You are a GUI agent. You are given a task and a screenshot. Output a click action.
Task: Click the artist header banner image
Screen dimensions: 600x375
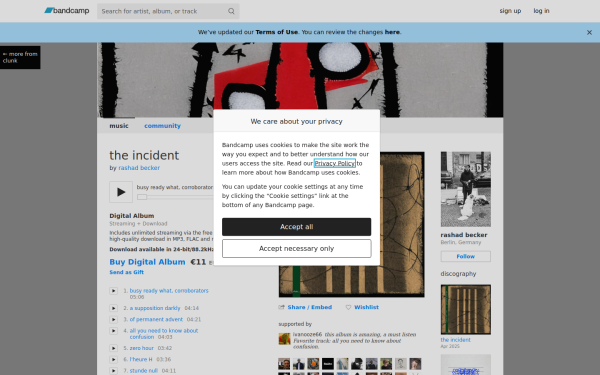point(300,80)
